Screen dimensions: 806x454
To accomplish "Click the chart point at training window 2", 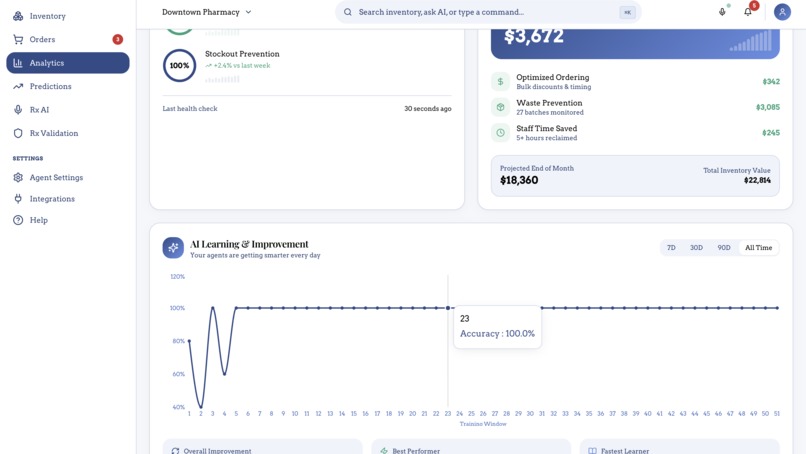I will click(x=201, y=407).
